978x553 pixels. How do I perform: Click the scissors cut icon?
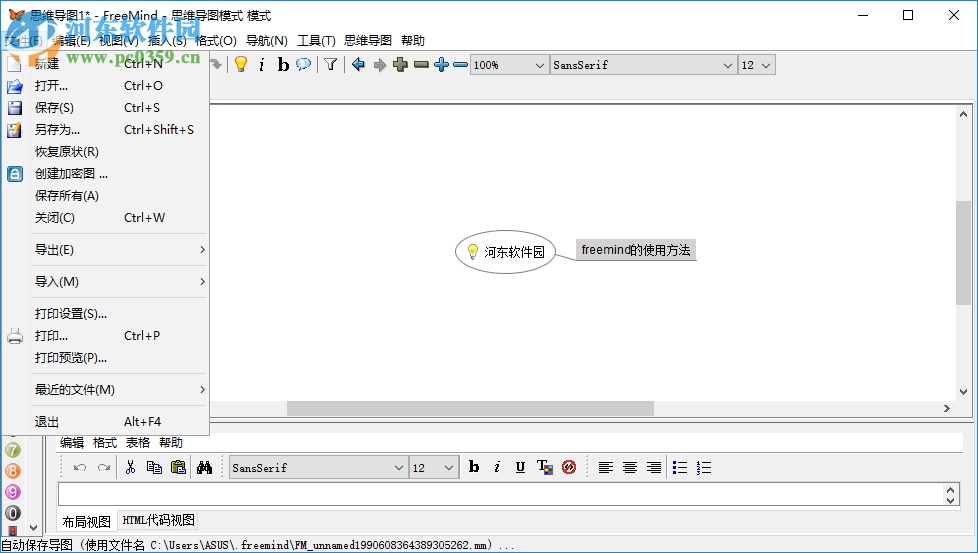(130, 467)
